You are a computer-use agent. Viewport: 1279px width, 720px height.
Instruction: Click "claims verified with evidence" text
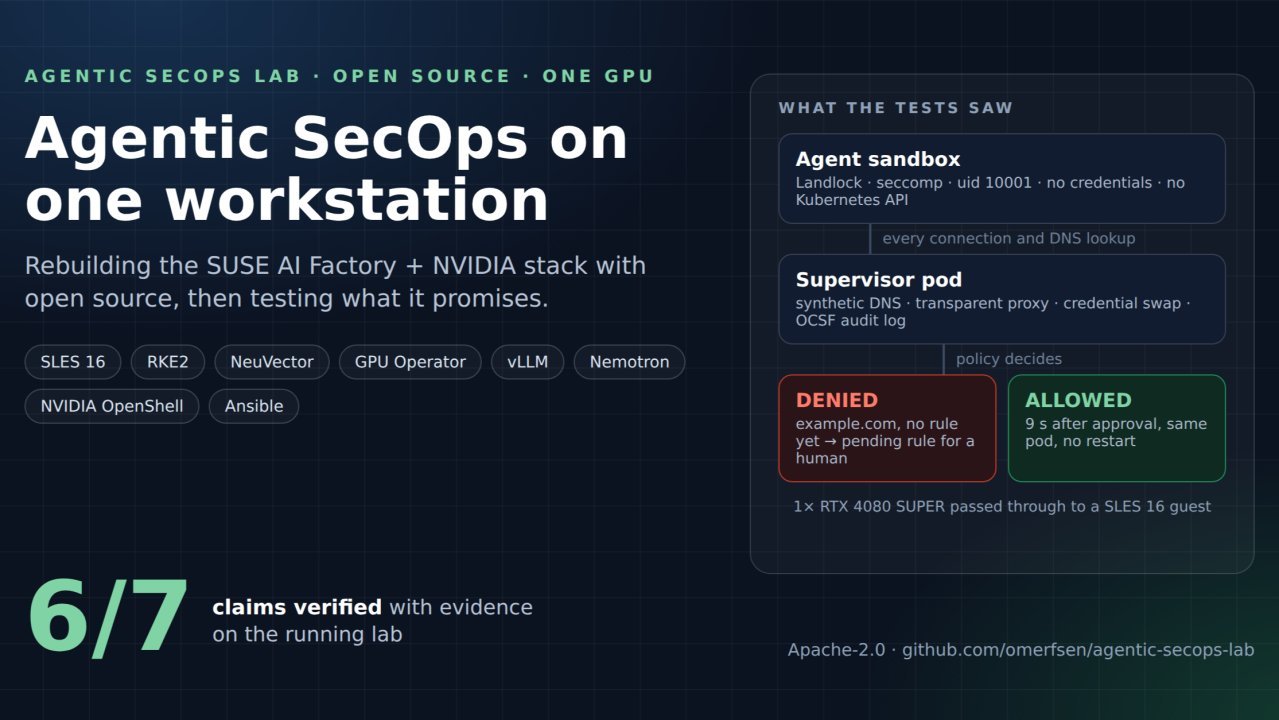click(372, 607)
